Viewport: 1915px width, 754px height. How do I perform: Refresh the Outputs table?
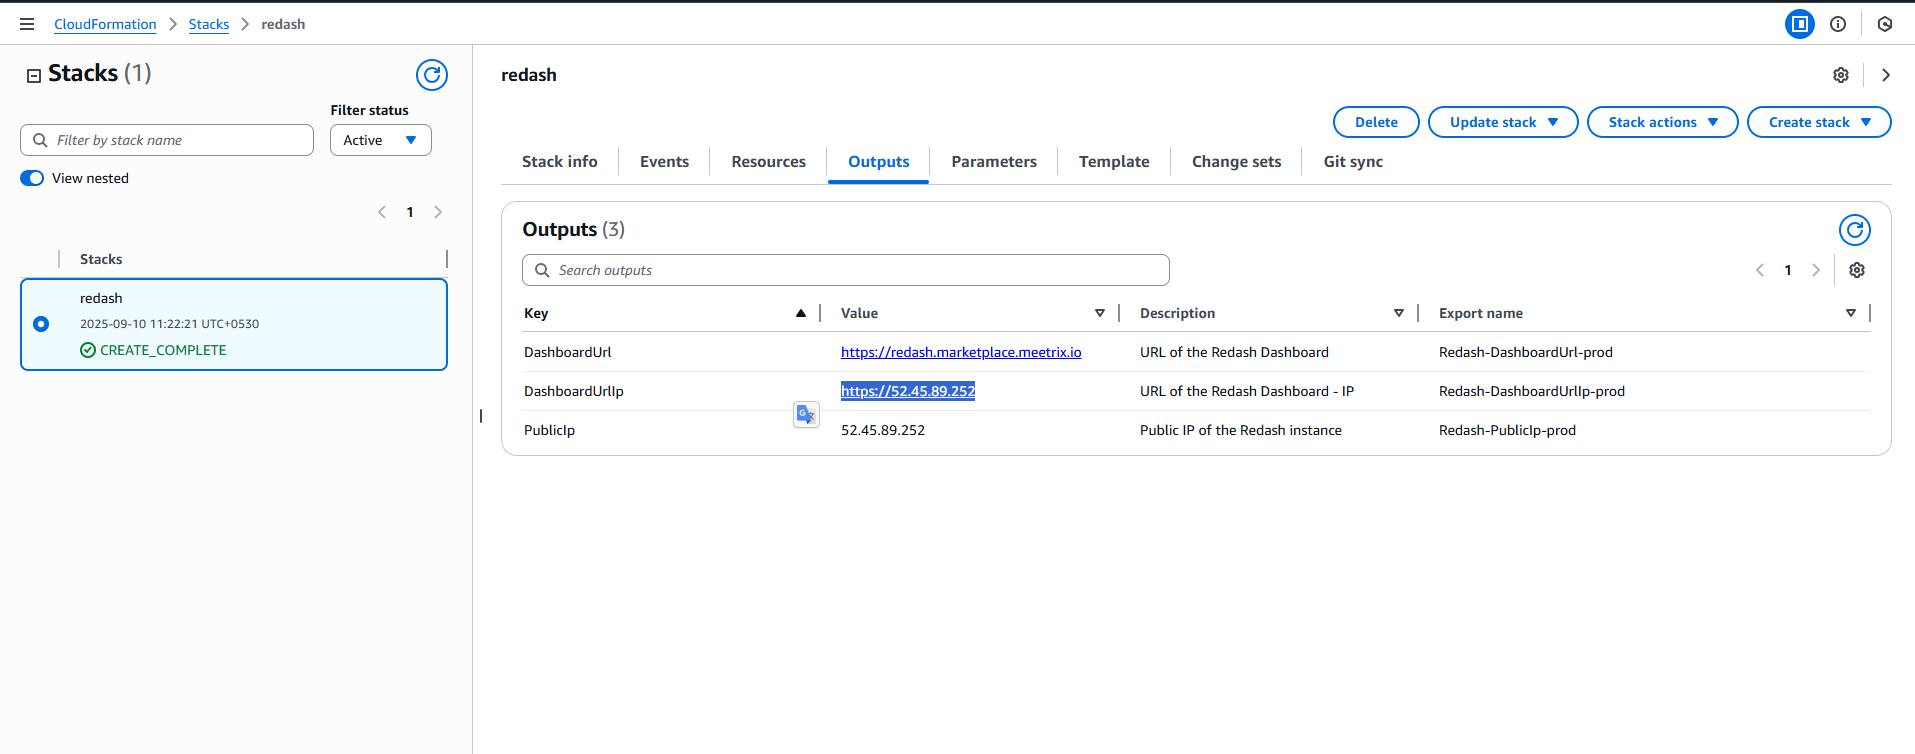(x=1855, y=230)
